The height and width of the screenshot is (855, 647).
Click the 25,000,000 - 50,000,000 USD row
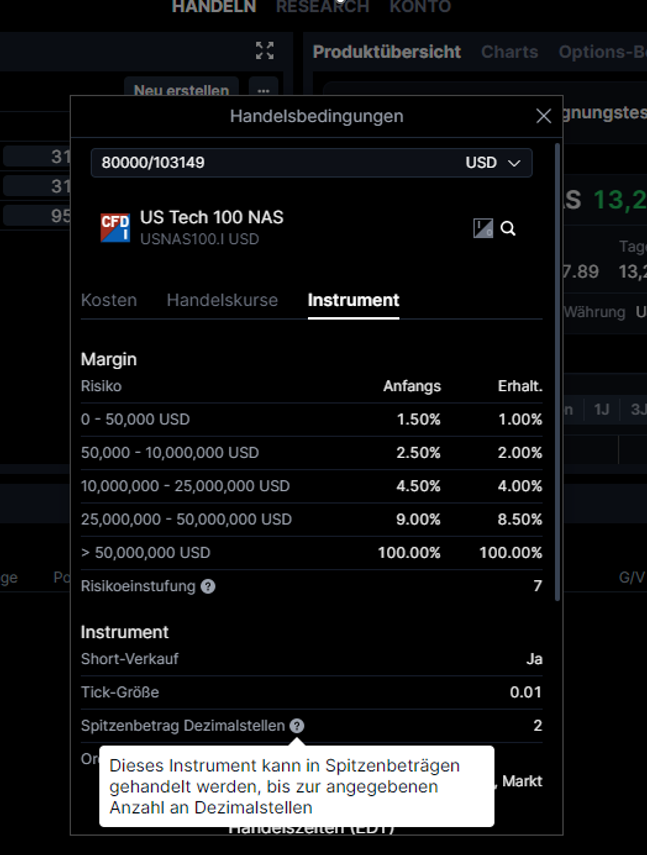click(311, 519)
